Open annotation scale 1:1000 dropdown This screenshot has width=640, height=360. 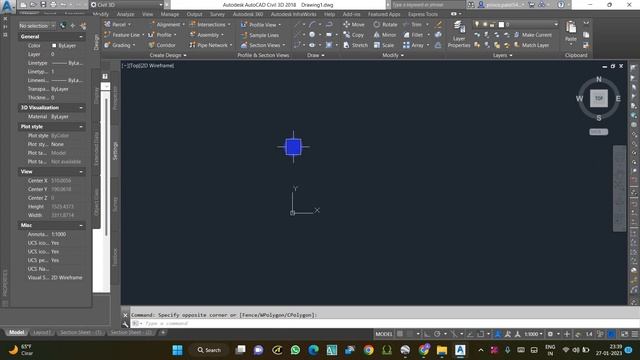pyautogui.click(x=533, y=334)
